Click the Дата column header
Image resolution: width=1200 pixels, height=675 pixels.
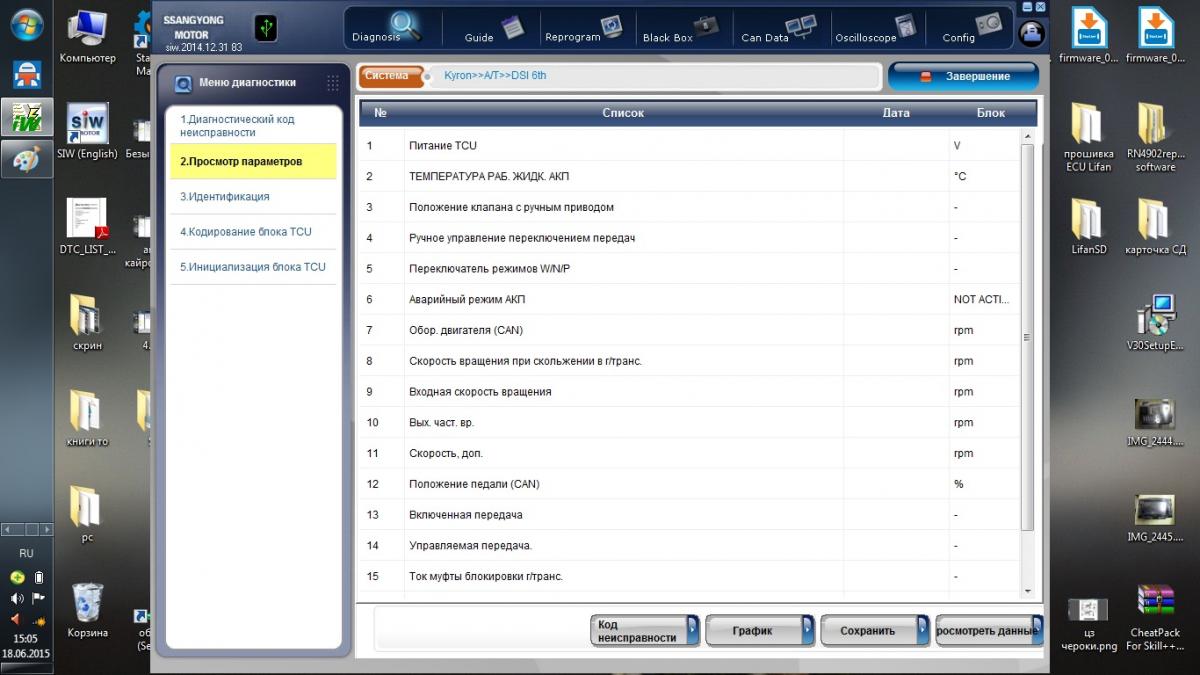896,113
